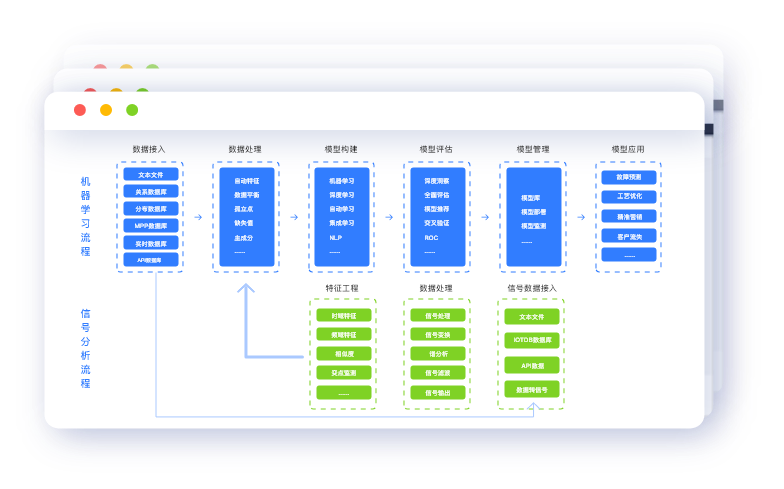Viewport: 784px width, 489px height.
Task: Select the blue 文本文件 block under 数据接入
Action: tap(150, 175)
